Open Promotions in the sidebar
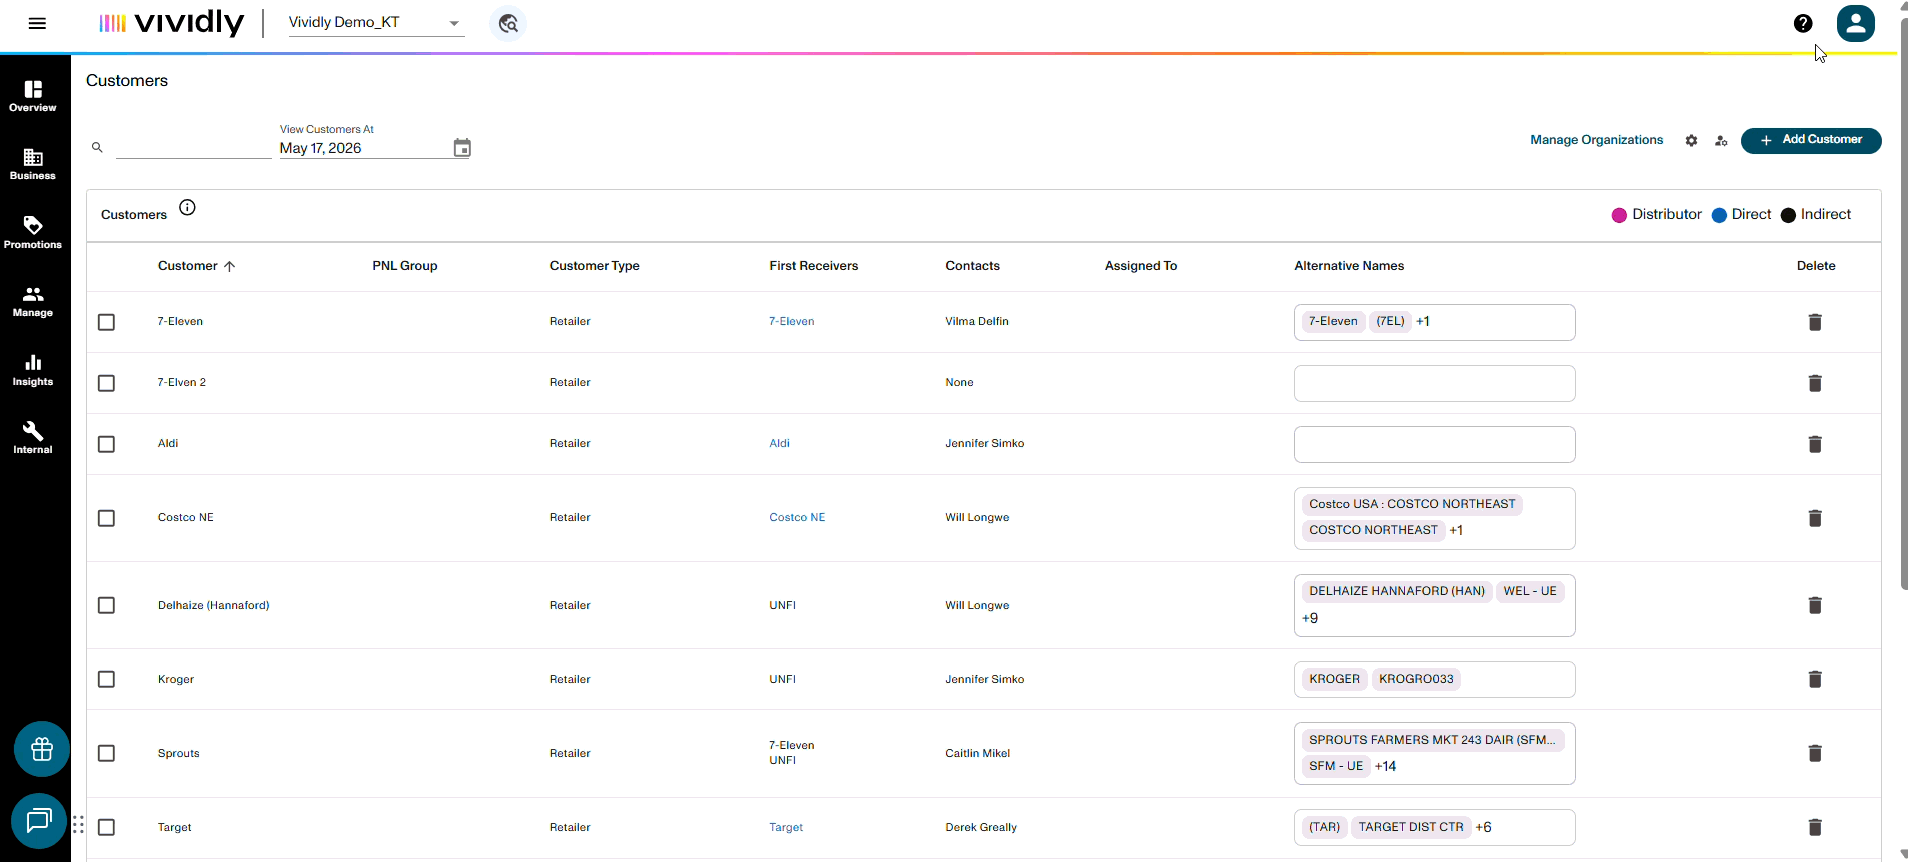Image resolution: width=1908 pixels, height=862 pixels. click(33, 233)
